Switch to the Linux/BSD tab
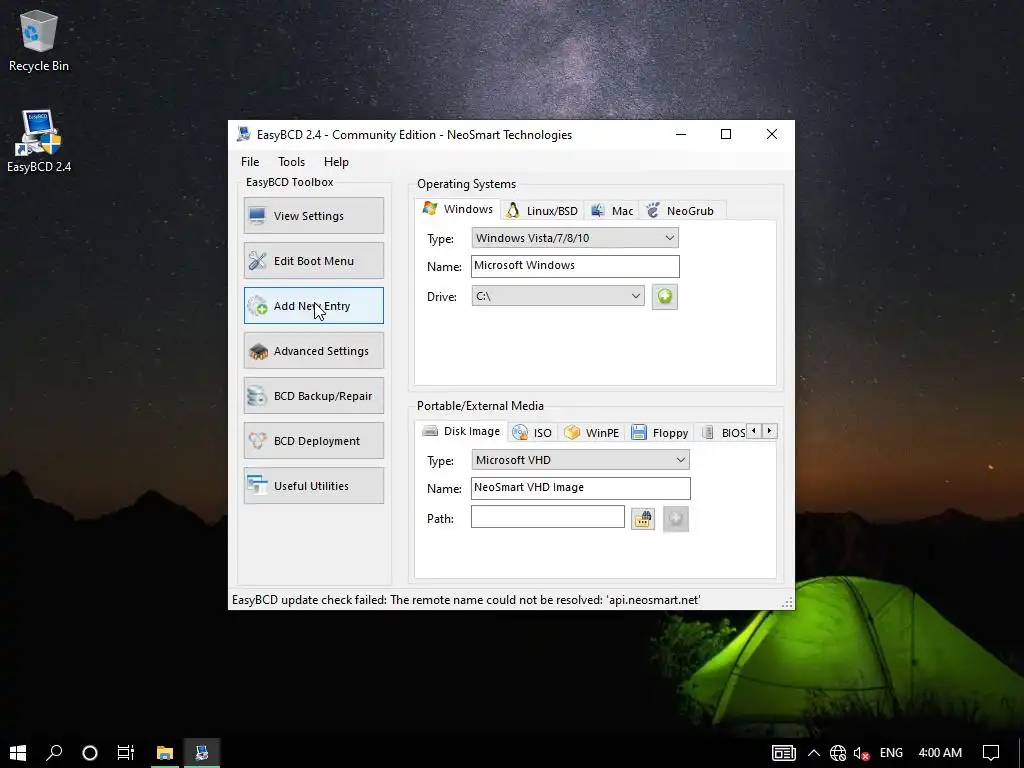This screenshot has width=1024, height=768. click(542, 210)
